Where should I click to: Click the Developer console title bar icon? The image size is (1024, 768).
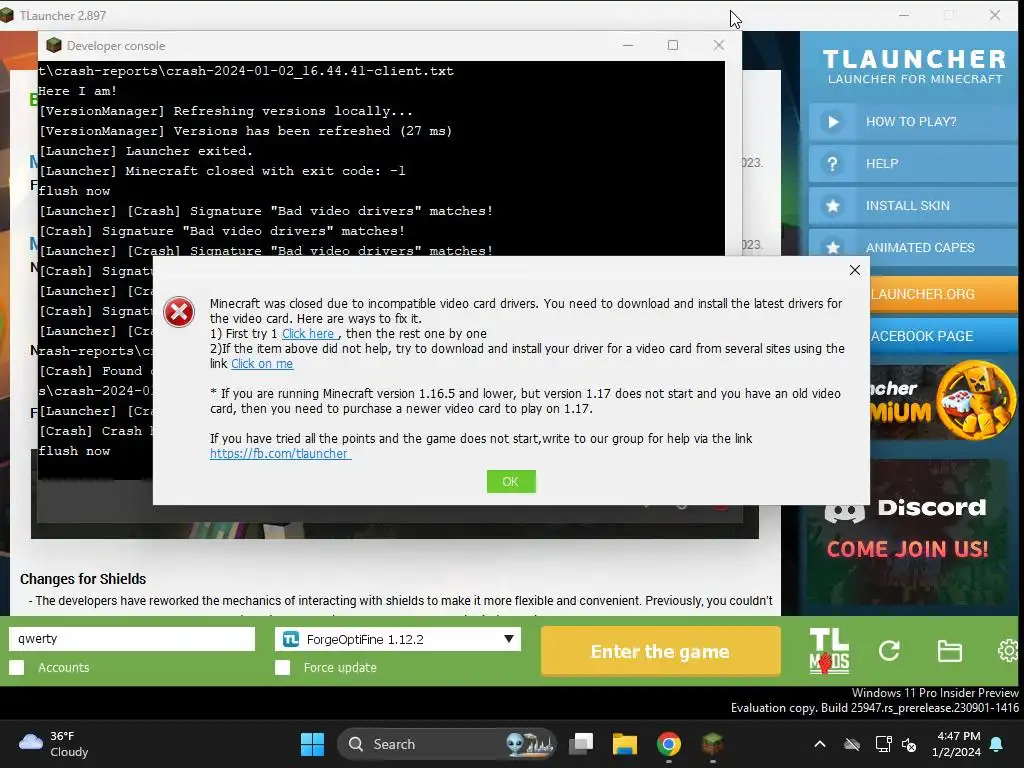[x=54, y=45]
